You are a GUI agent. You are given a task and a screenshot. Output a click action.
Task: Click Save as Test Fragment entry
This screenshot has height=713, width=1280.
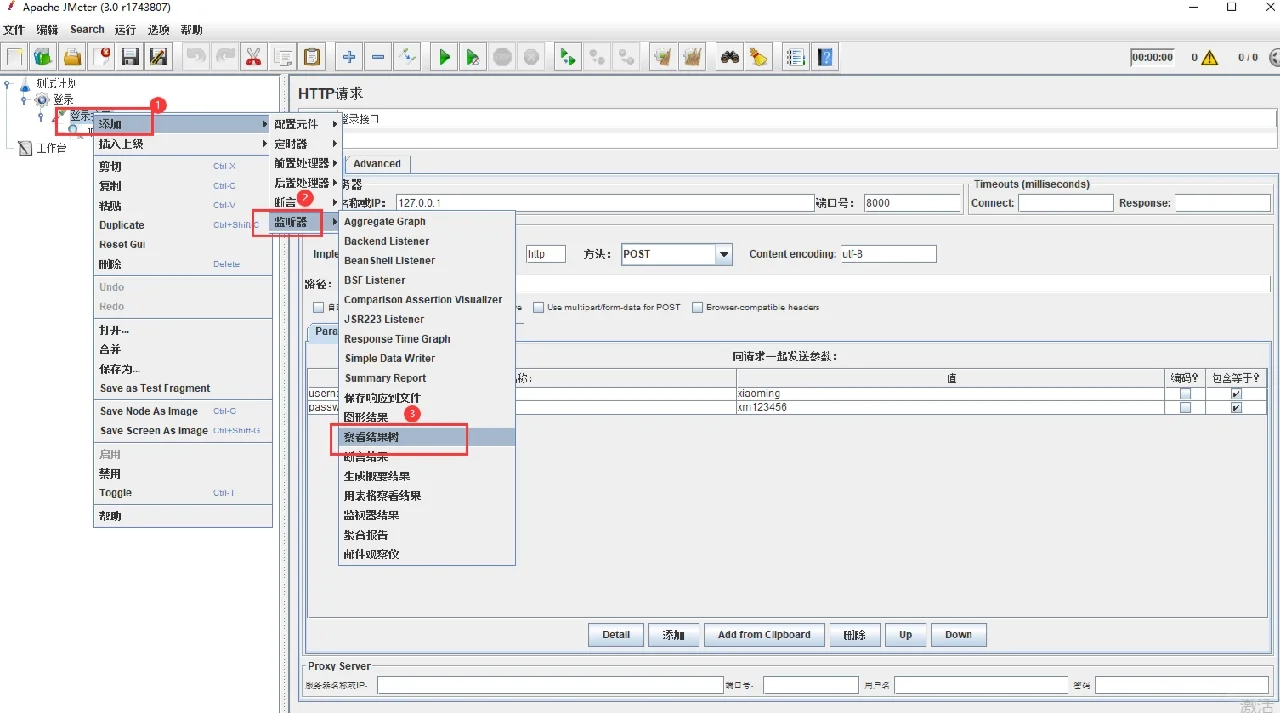(183, 388)
